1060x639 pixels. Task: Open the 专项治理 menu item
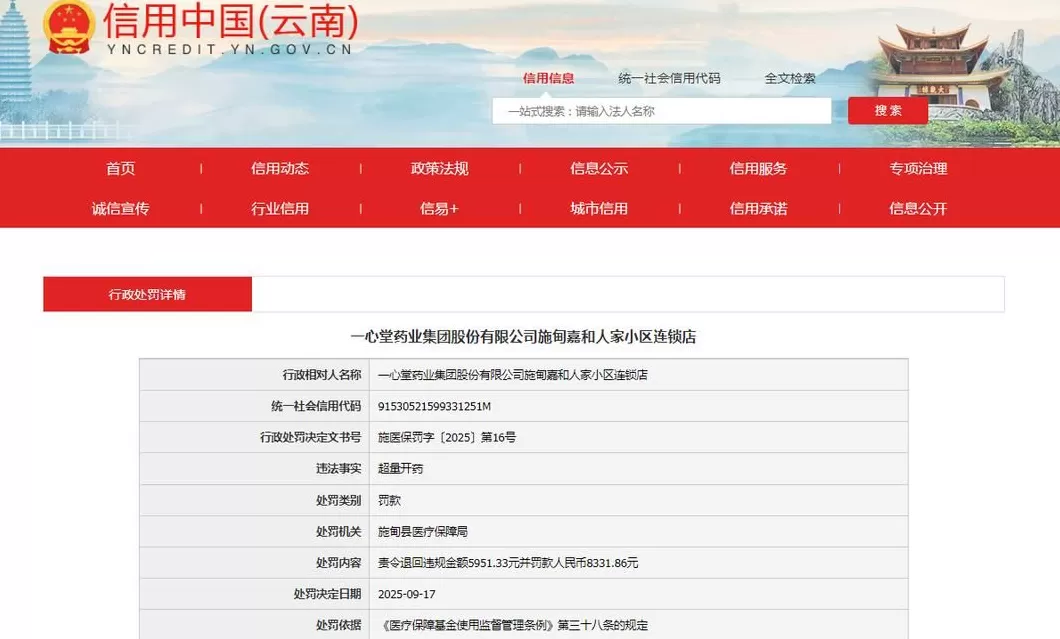pos(918,168)
